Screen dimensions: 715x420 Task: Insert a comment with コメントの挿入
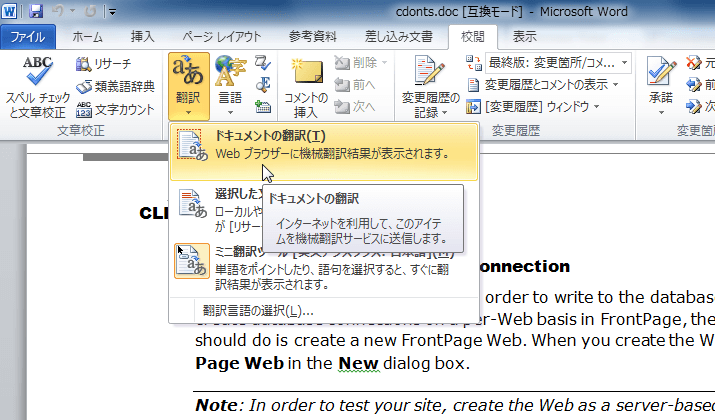tap(306, 87)
